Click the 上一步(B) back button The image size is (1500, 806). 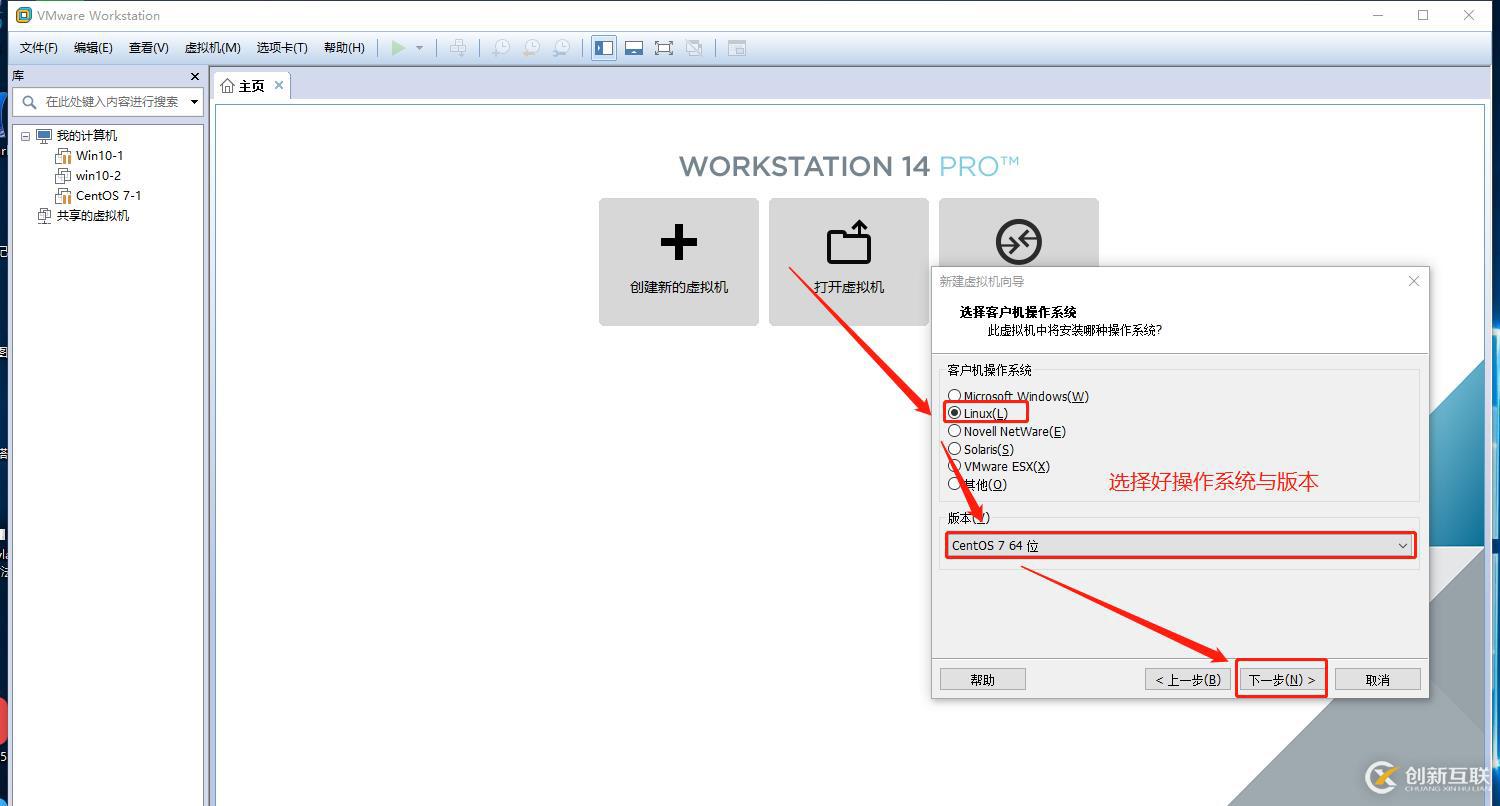coord(1188,680)
